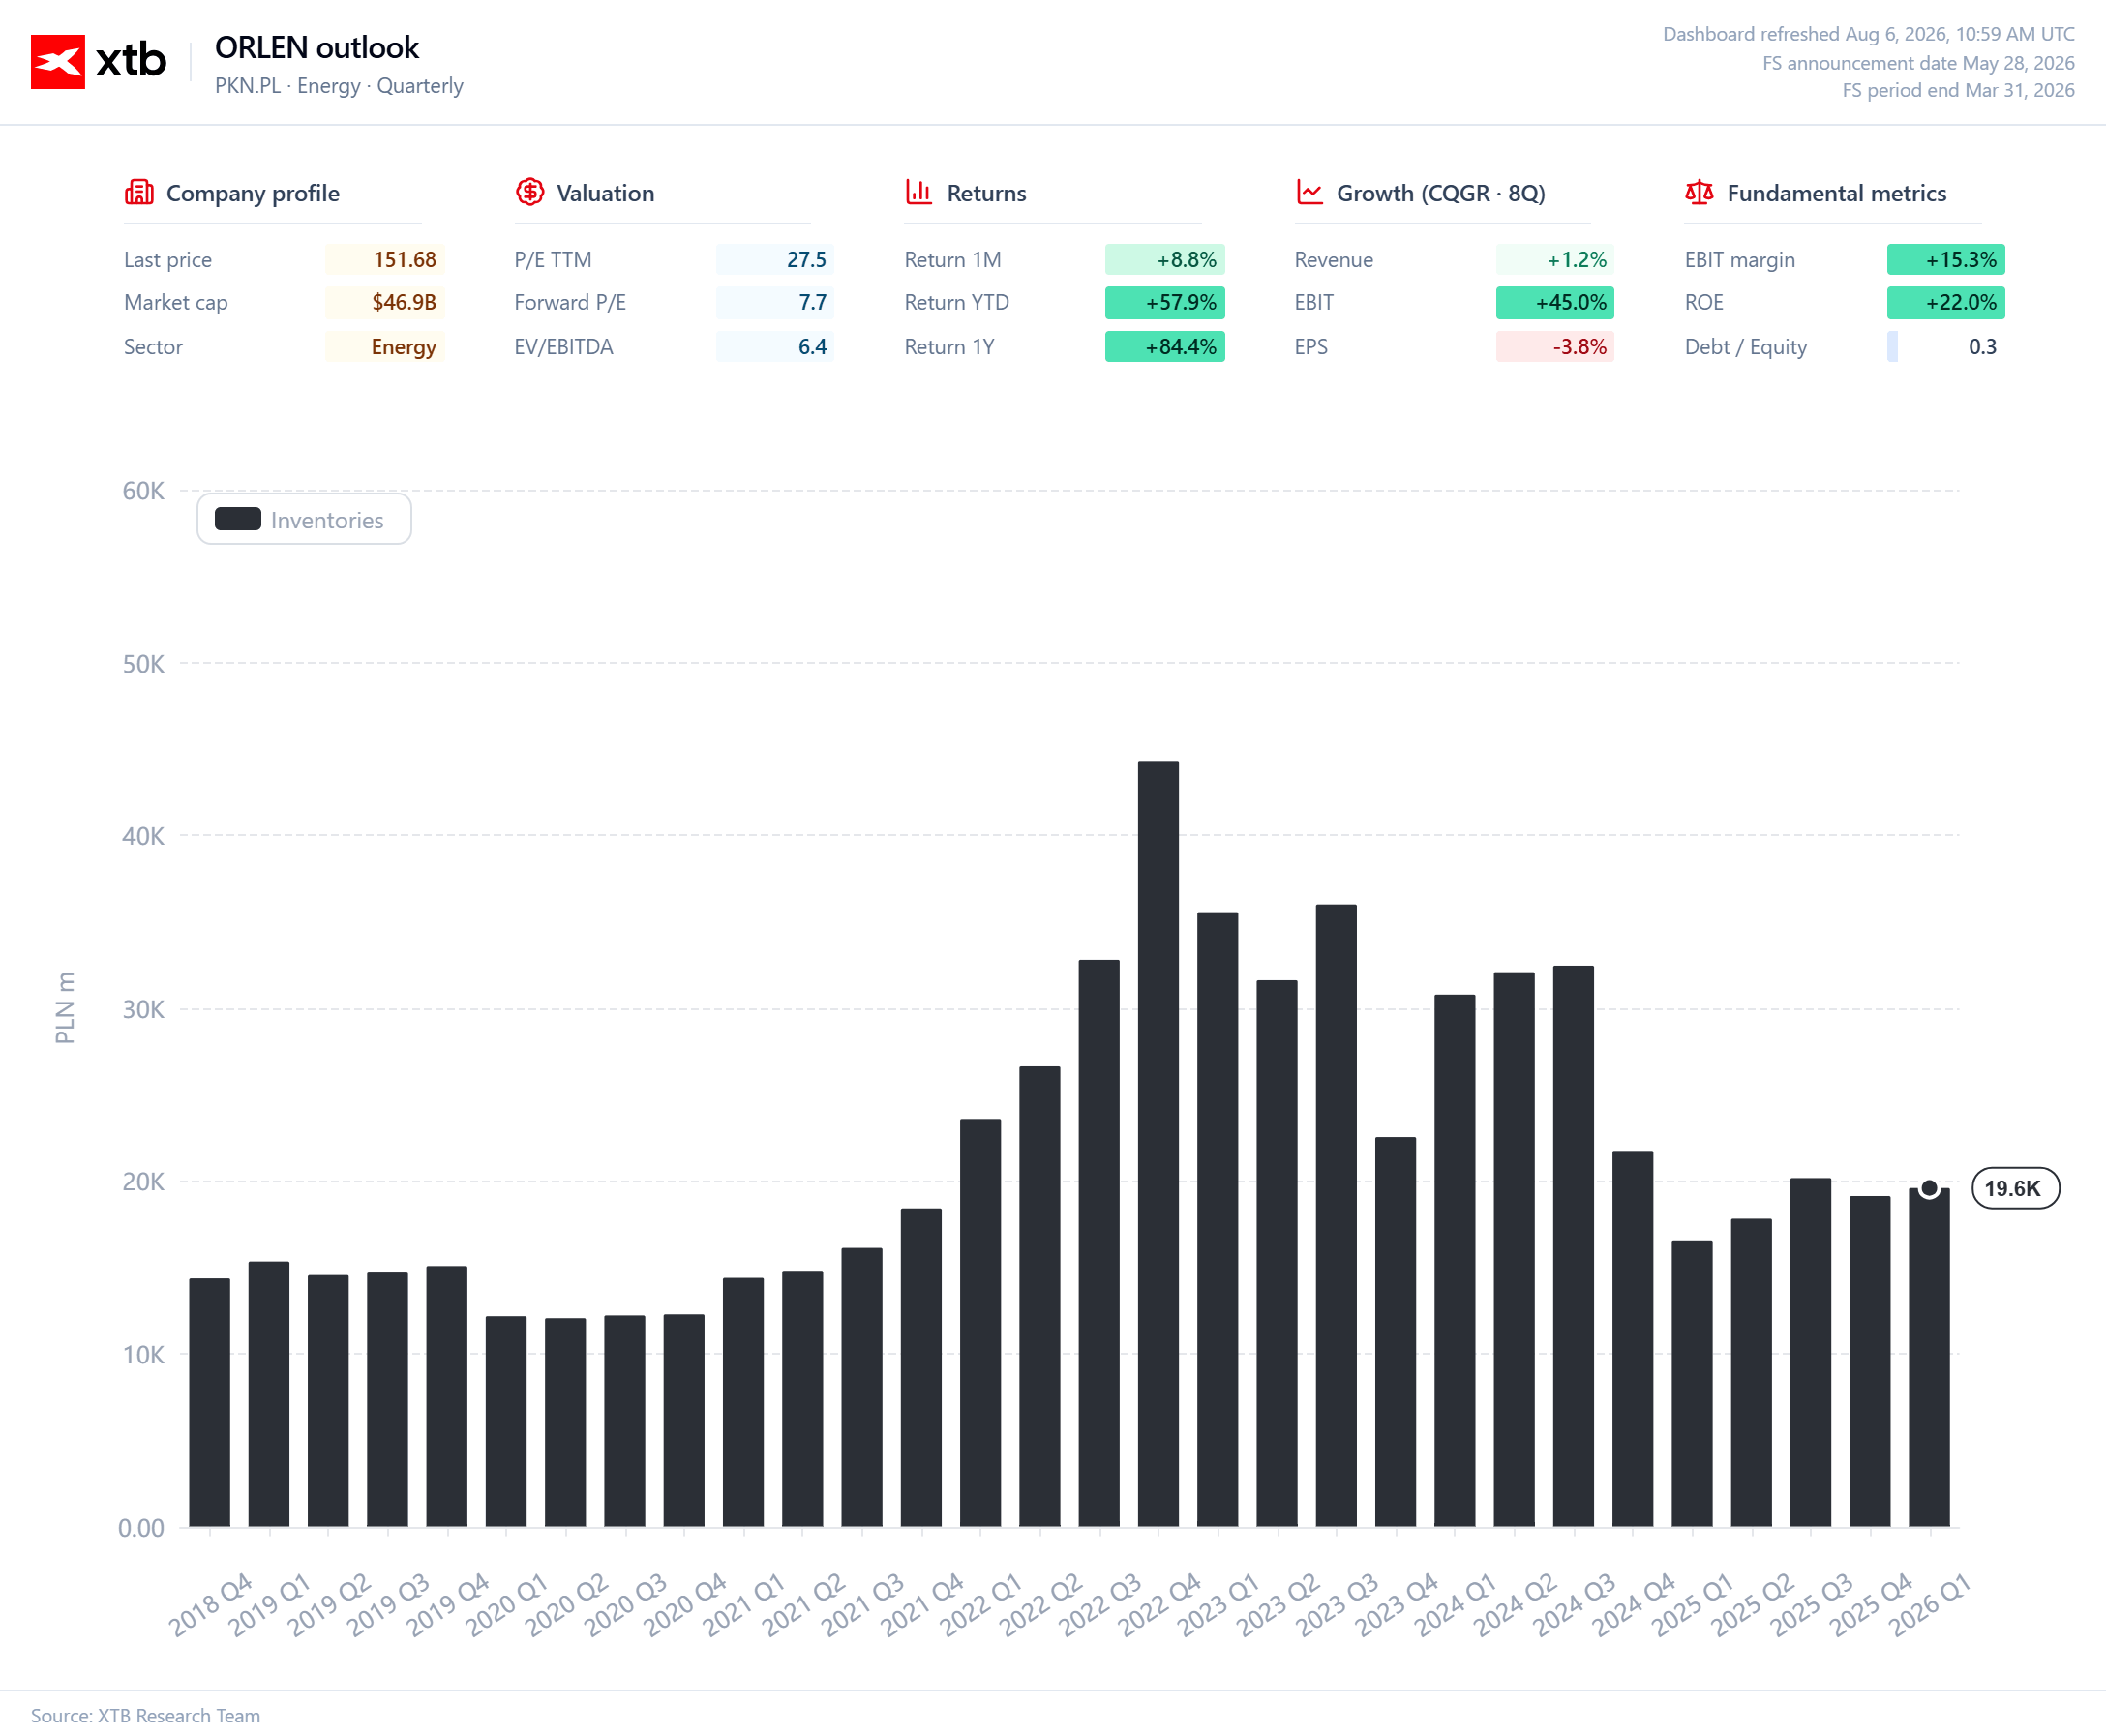
Task: Click the 0.00 y-axis label
Action: 141,1527
